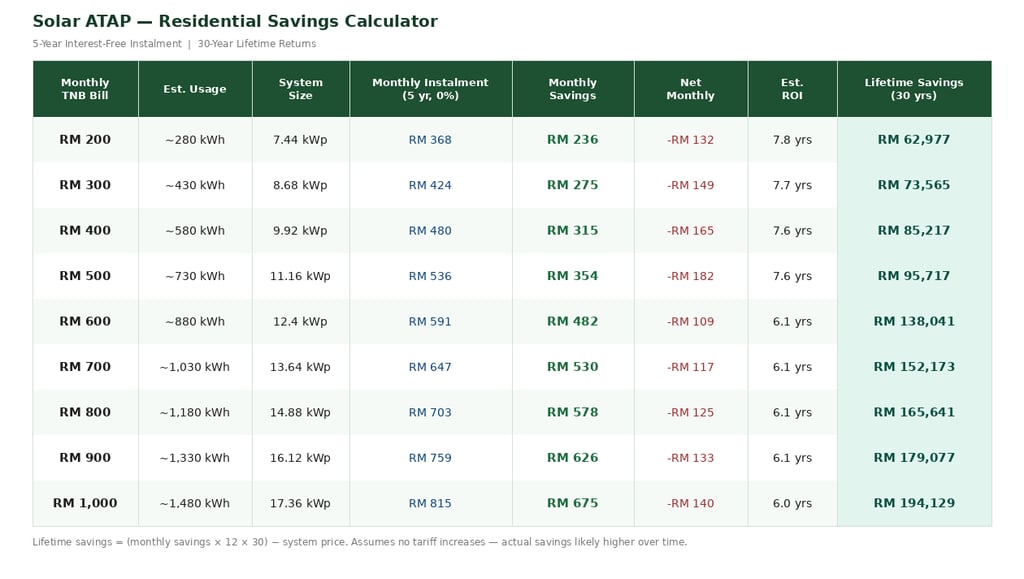Click the ~1,030 kWh usage cell
The width and height of the screenshot is (1024, 579).
[x=195, y=367]
